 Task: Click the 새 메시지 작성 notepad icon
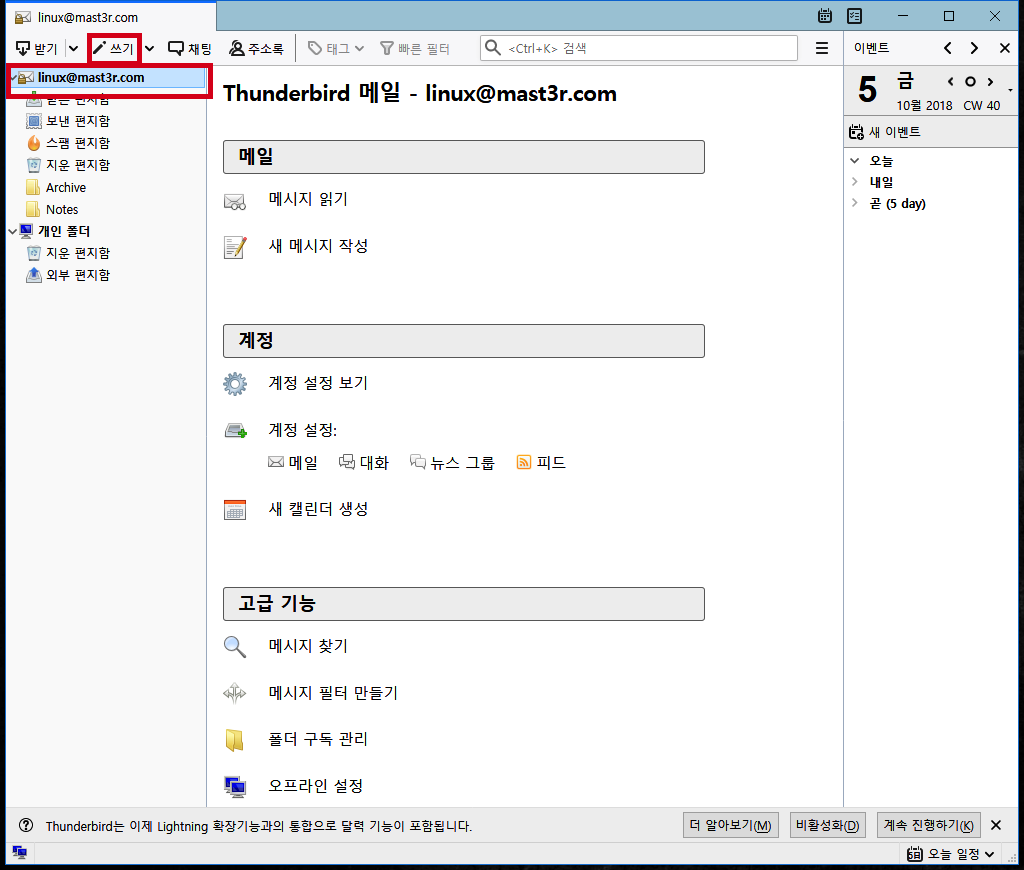click(235, 248)
